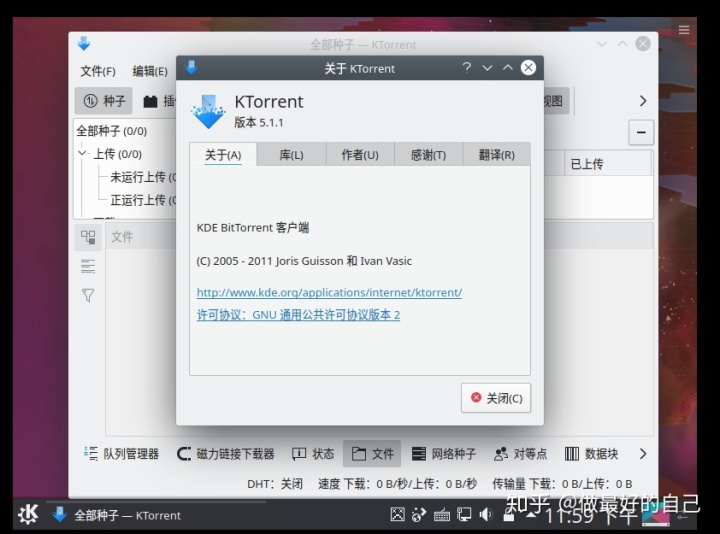Expand the main toolbar overflow chevron

pos(643,101)
